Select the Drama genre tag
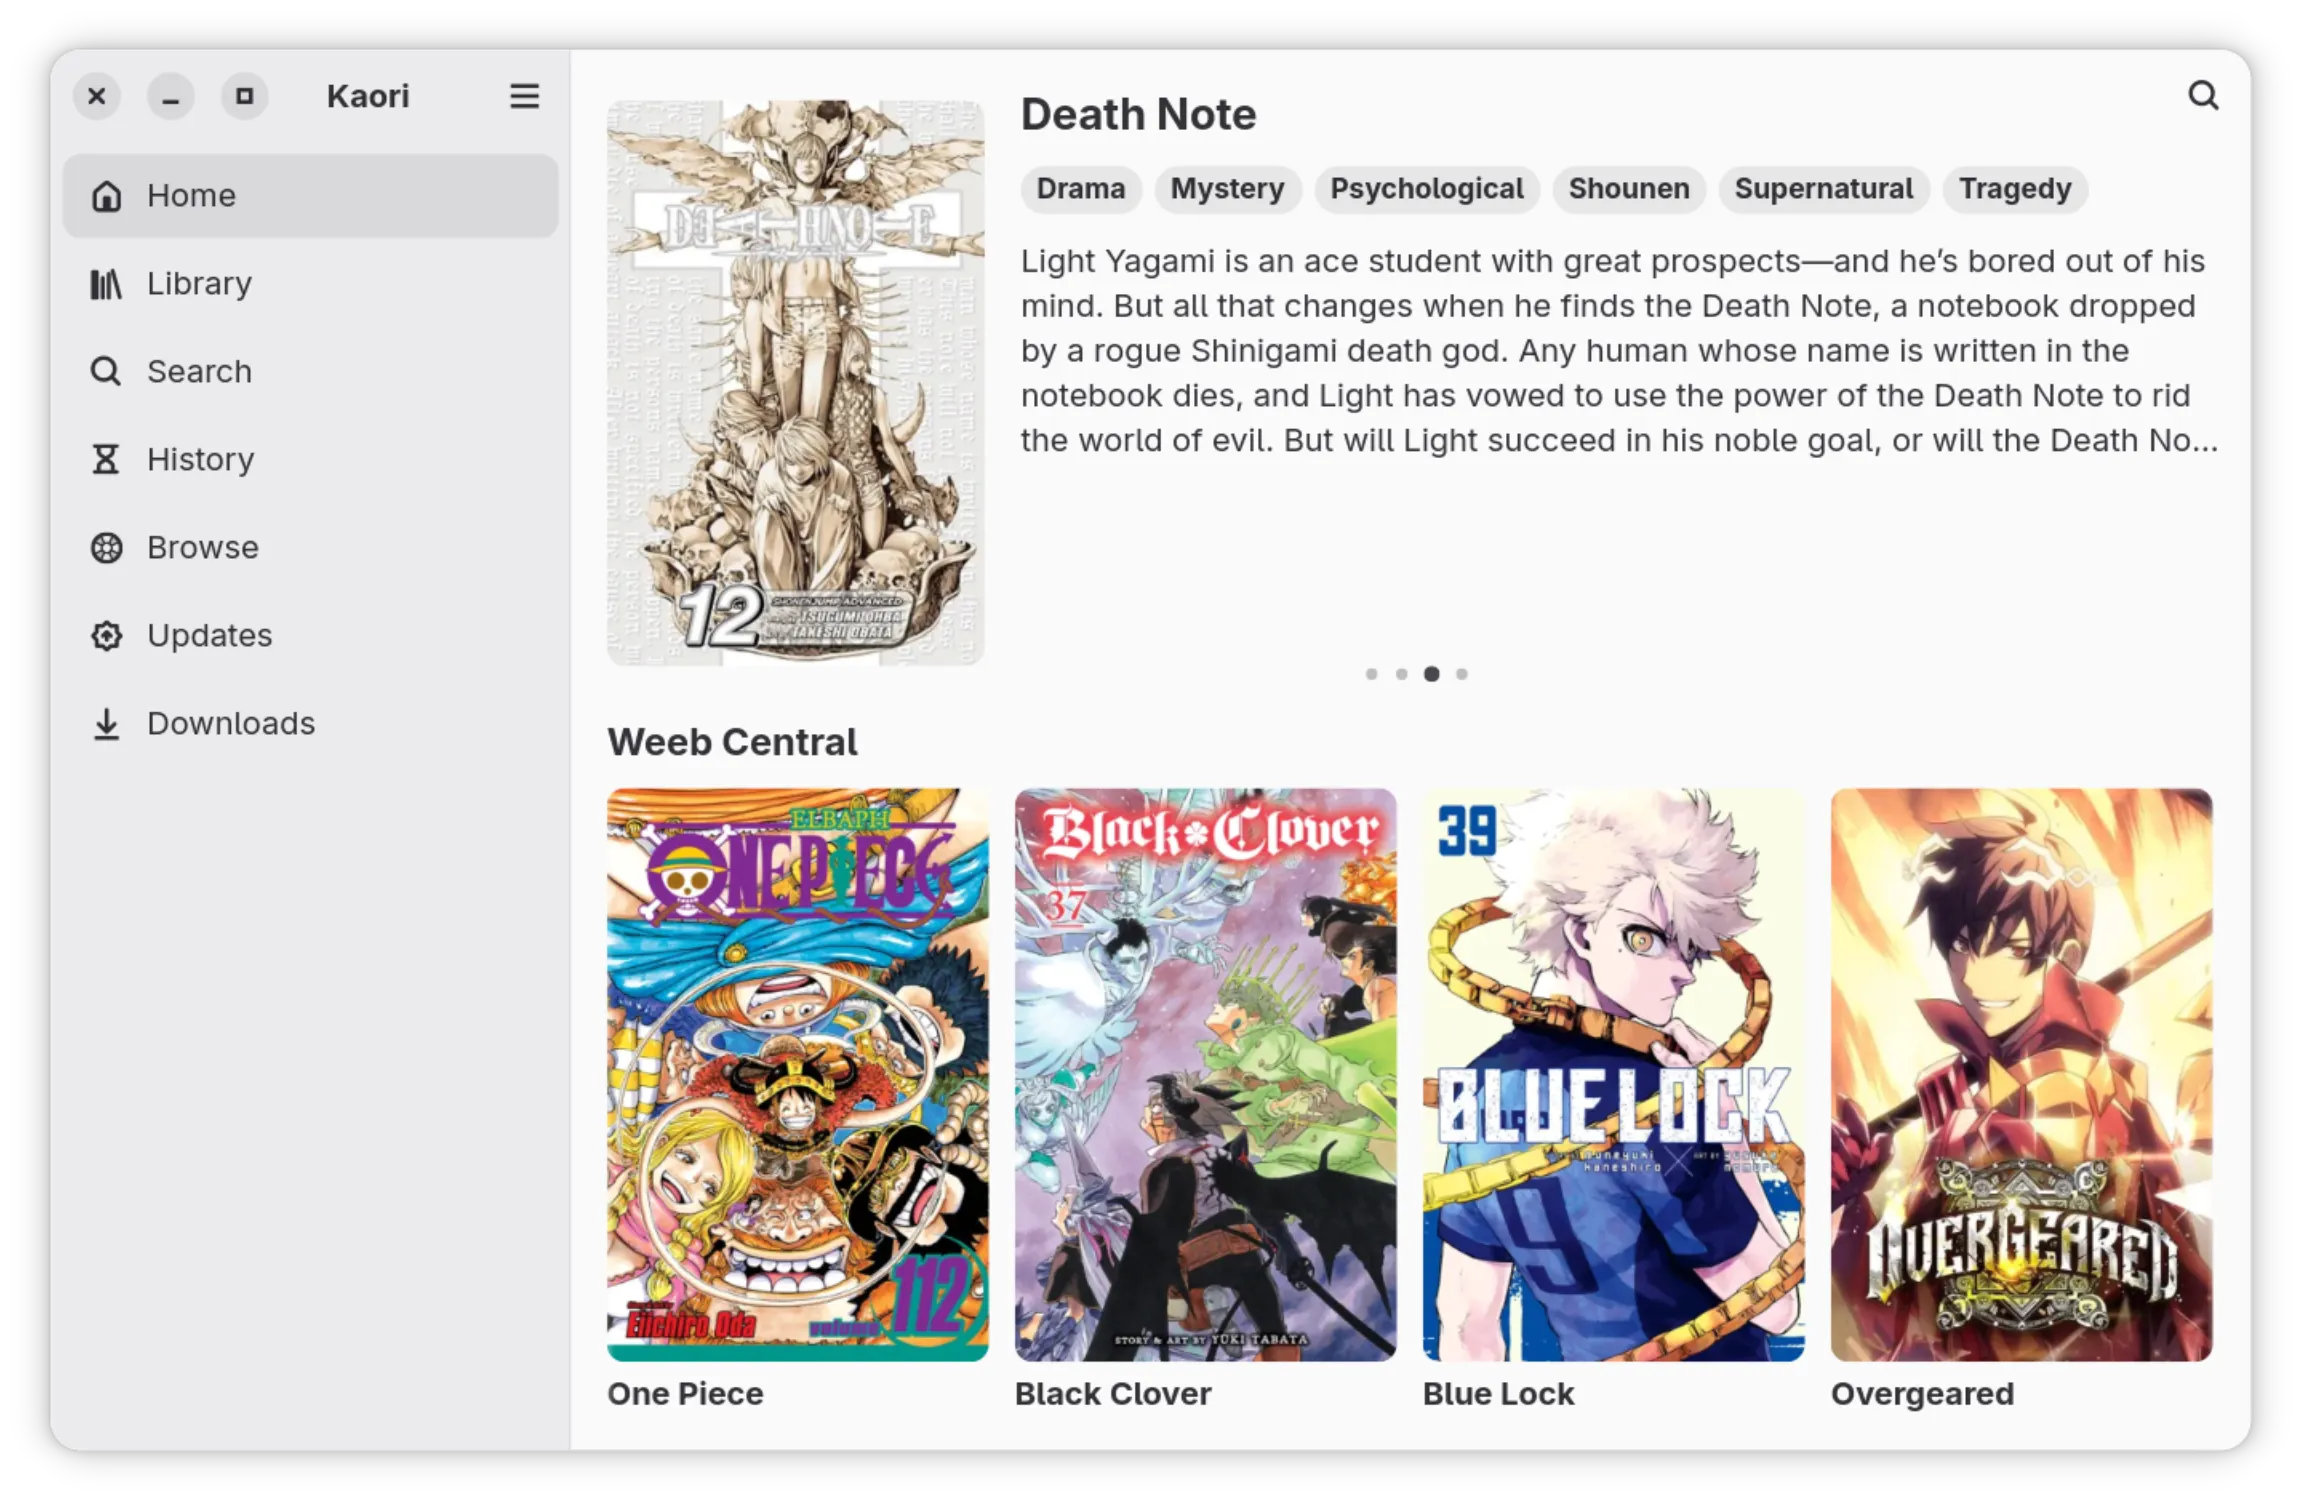The width and height of the screenshot is (2300, 1500). [x=1080, y=189]
